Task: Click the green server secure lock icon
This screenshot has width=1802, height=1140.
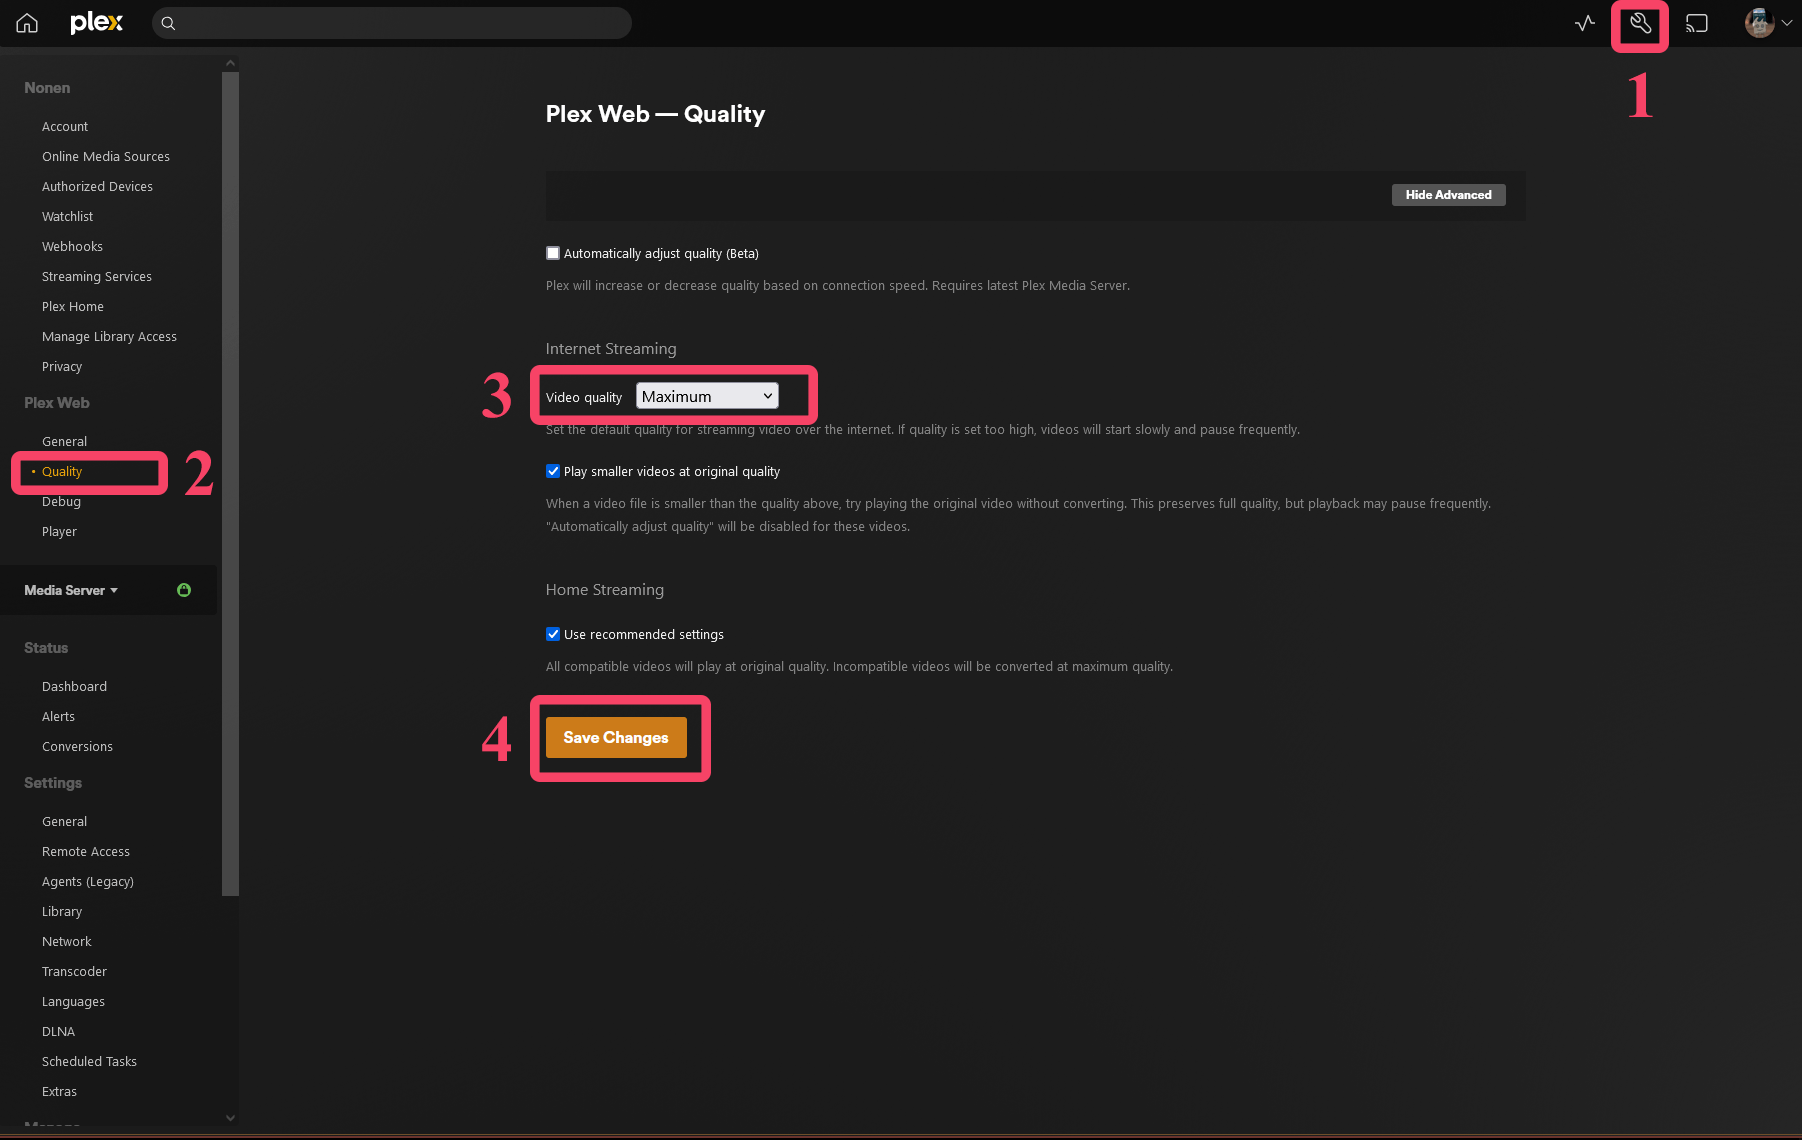Action: 184,590
